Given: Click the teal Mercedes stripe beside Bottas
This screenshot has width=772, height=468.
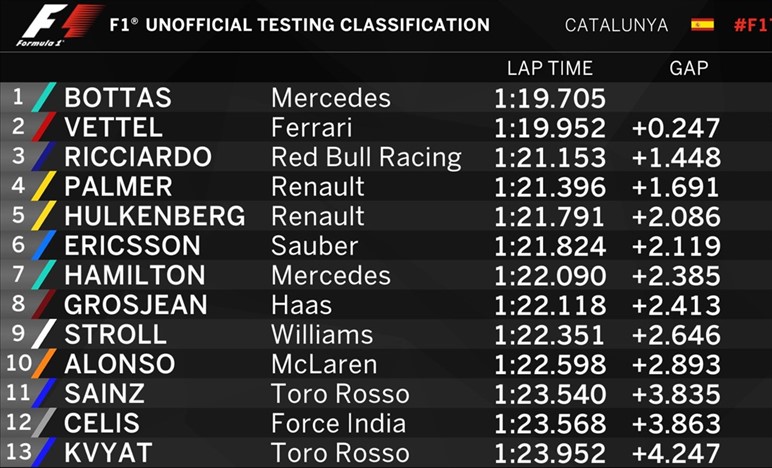Looking at the screenshot, I should pyautogui.click(x=44, y=97).
